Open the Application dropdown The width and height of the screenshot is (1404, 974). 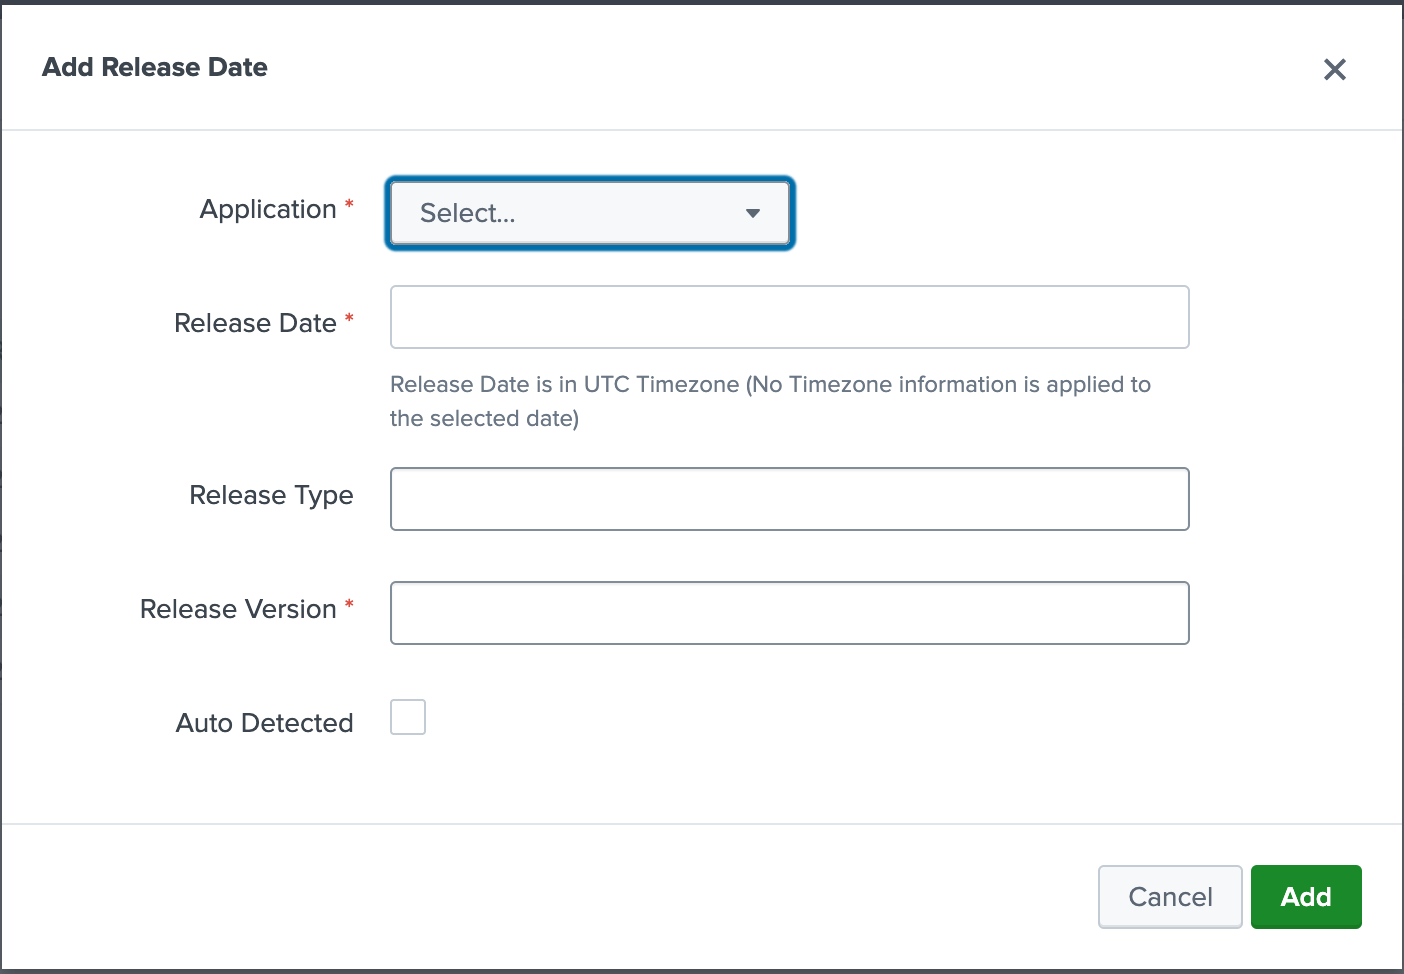pyautogui.click(x=589, y=213)
